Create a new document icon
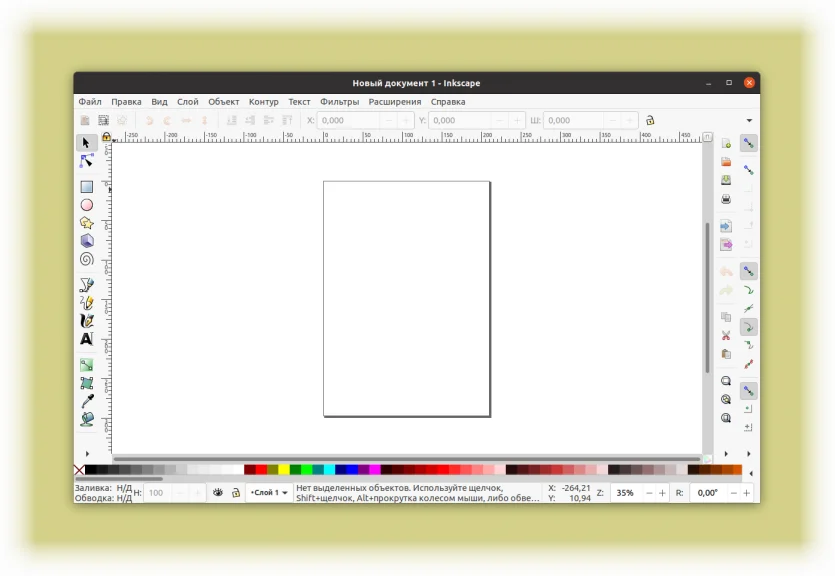 [x=726, y=144]
